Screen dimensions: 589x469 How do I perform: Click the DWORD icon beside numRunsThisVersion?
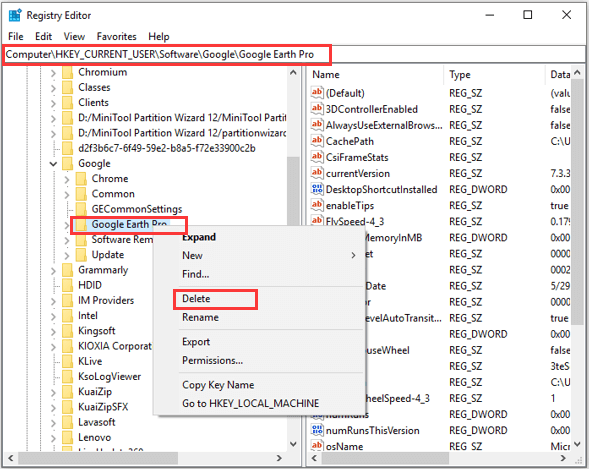point(317,430)
